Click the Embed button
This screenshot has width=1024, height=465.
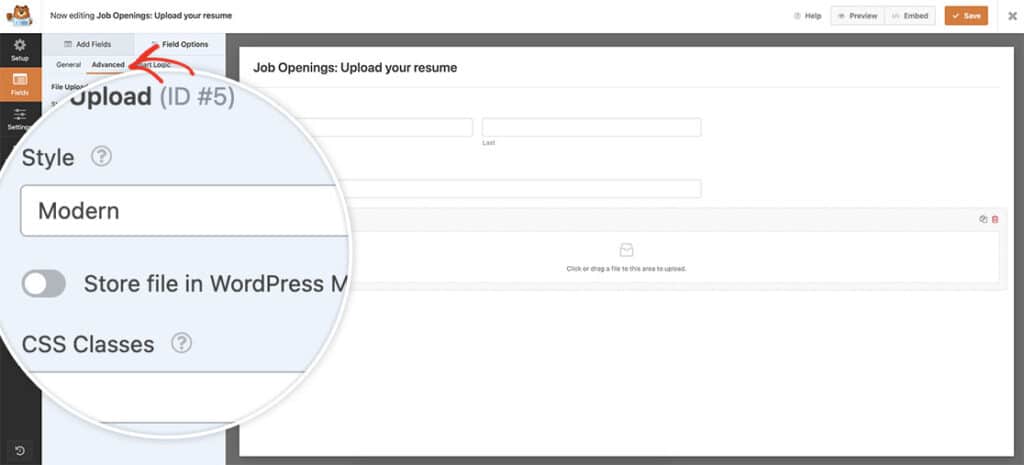pyautogui.click(x=911, y=16)
